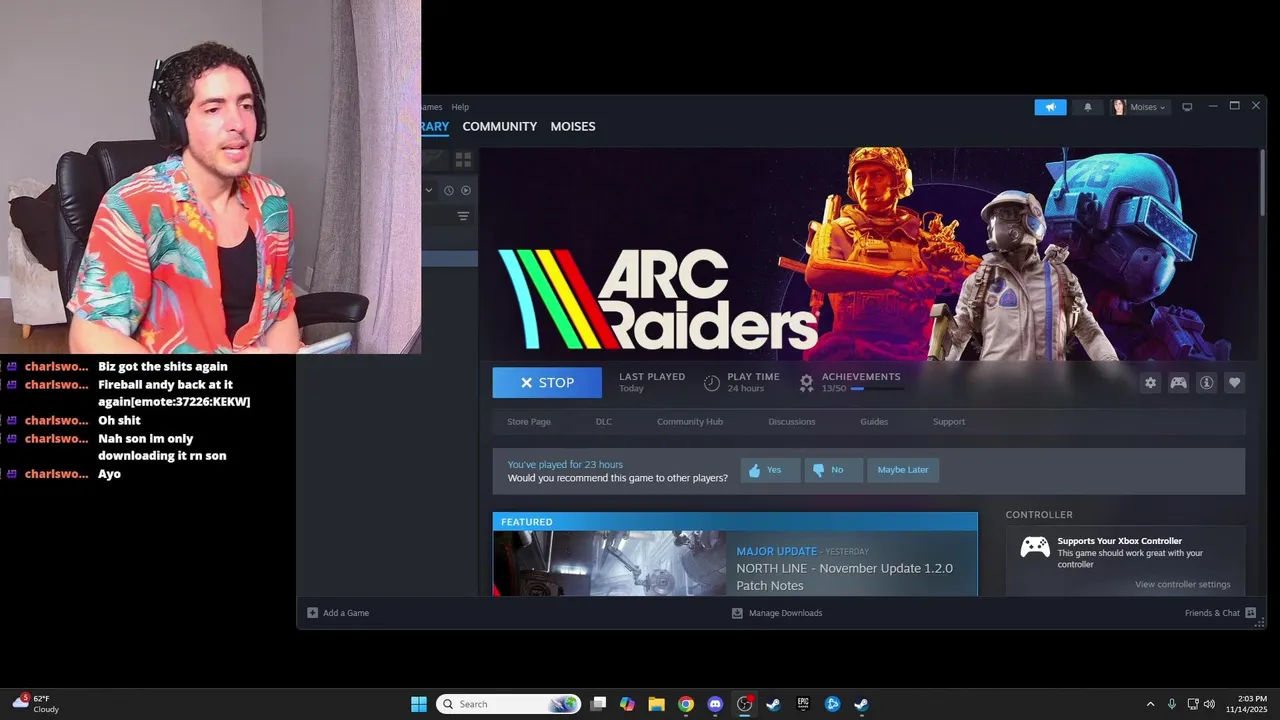
Task: Open Steam announcements megaphone button
Action: [1050, 107]
